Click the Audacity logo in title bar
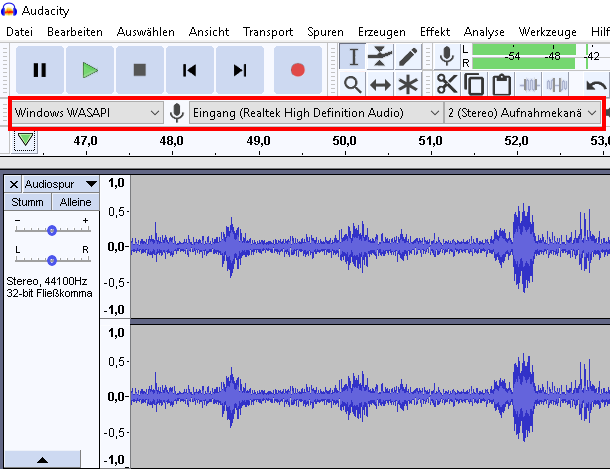 coord(9,10)
